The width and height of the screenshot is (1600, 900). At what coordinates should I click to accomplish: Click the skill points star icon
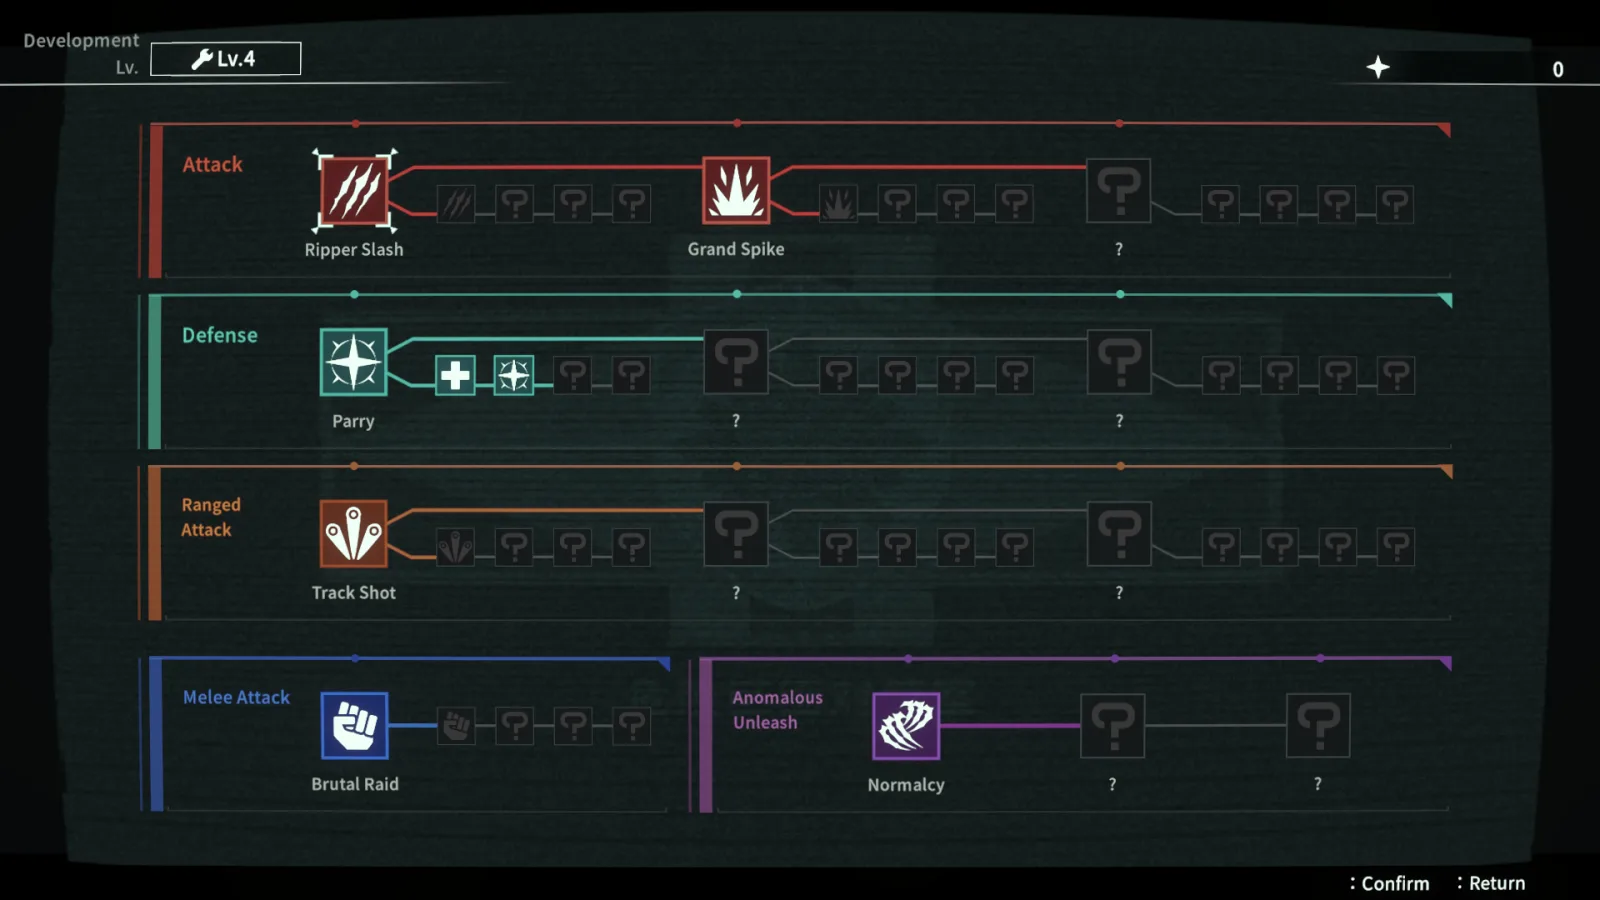click(x=1378, y=67)
